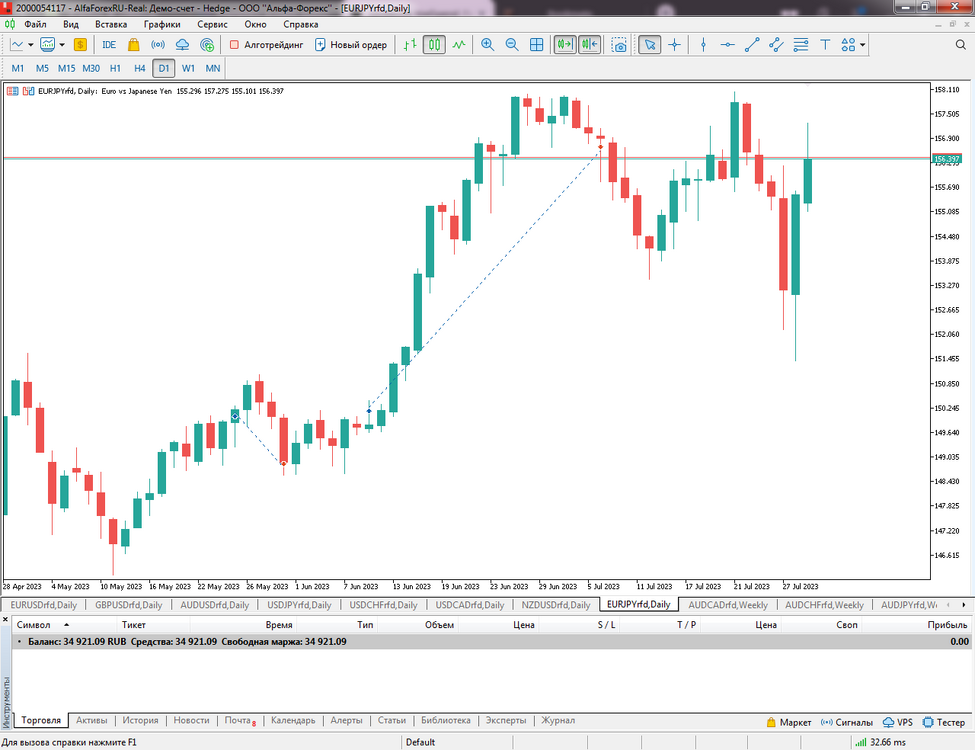
Task: Switch to AUDCADrfd,Weekly chart tab
Action: (728, 604)
